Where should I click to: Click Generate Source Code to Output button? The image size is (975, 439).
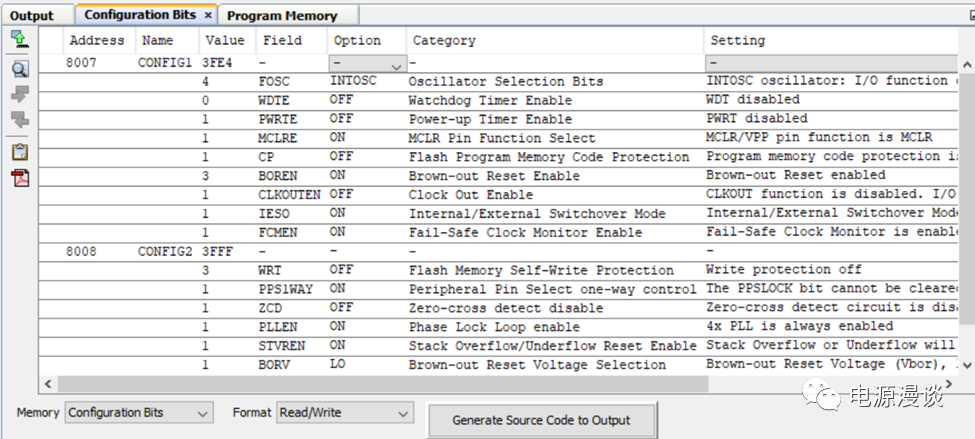click(543, 421)
